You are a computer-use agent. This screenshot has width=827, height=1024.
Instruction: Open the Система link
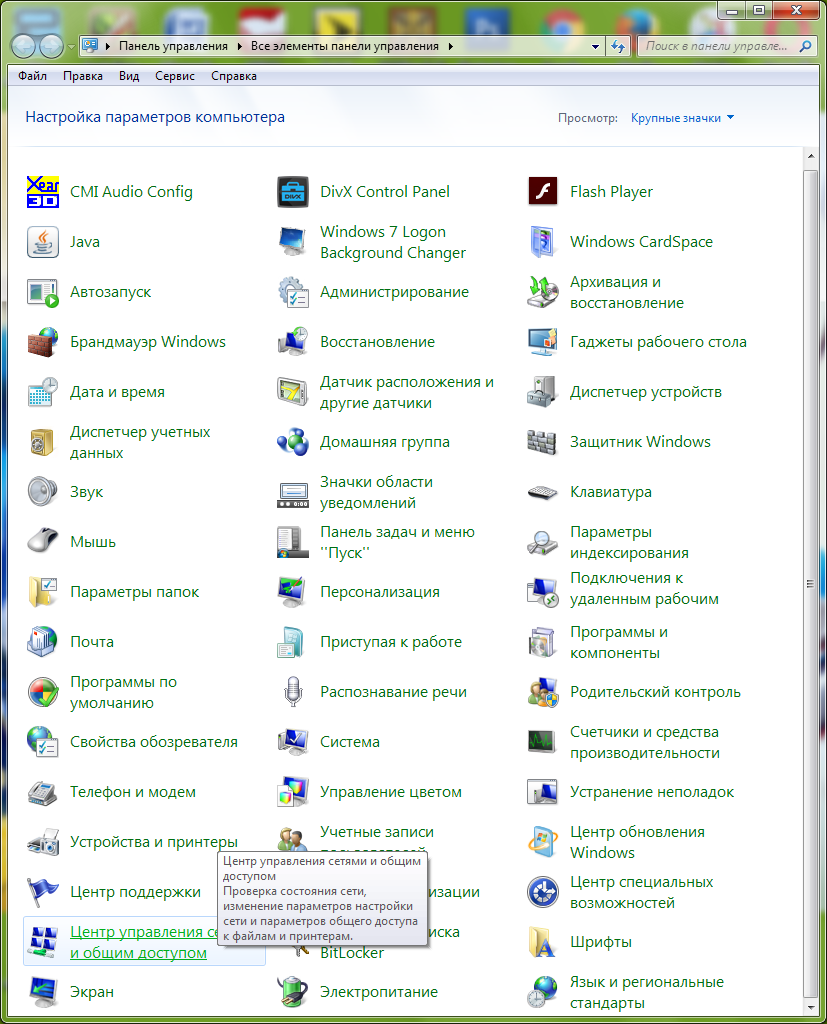coord(350,742)
